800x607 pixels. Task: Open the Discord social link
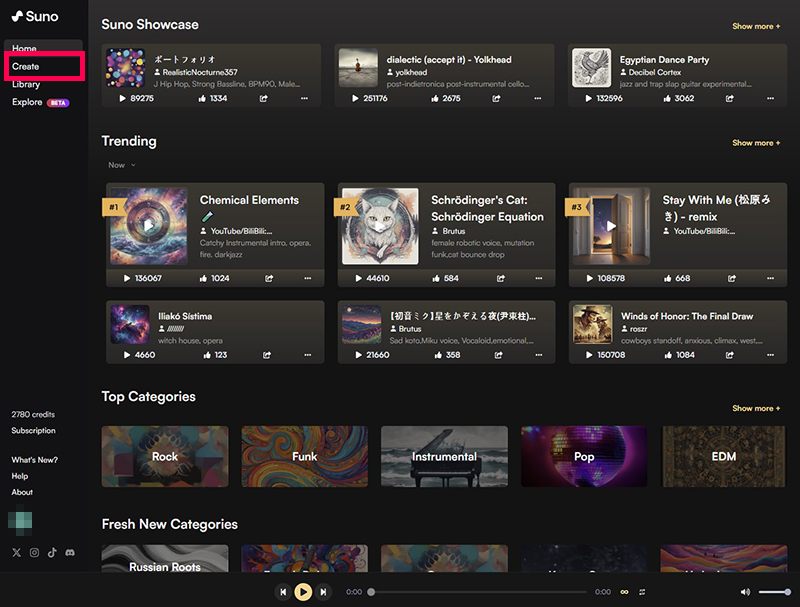[x=70, y=552]
